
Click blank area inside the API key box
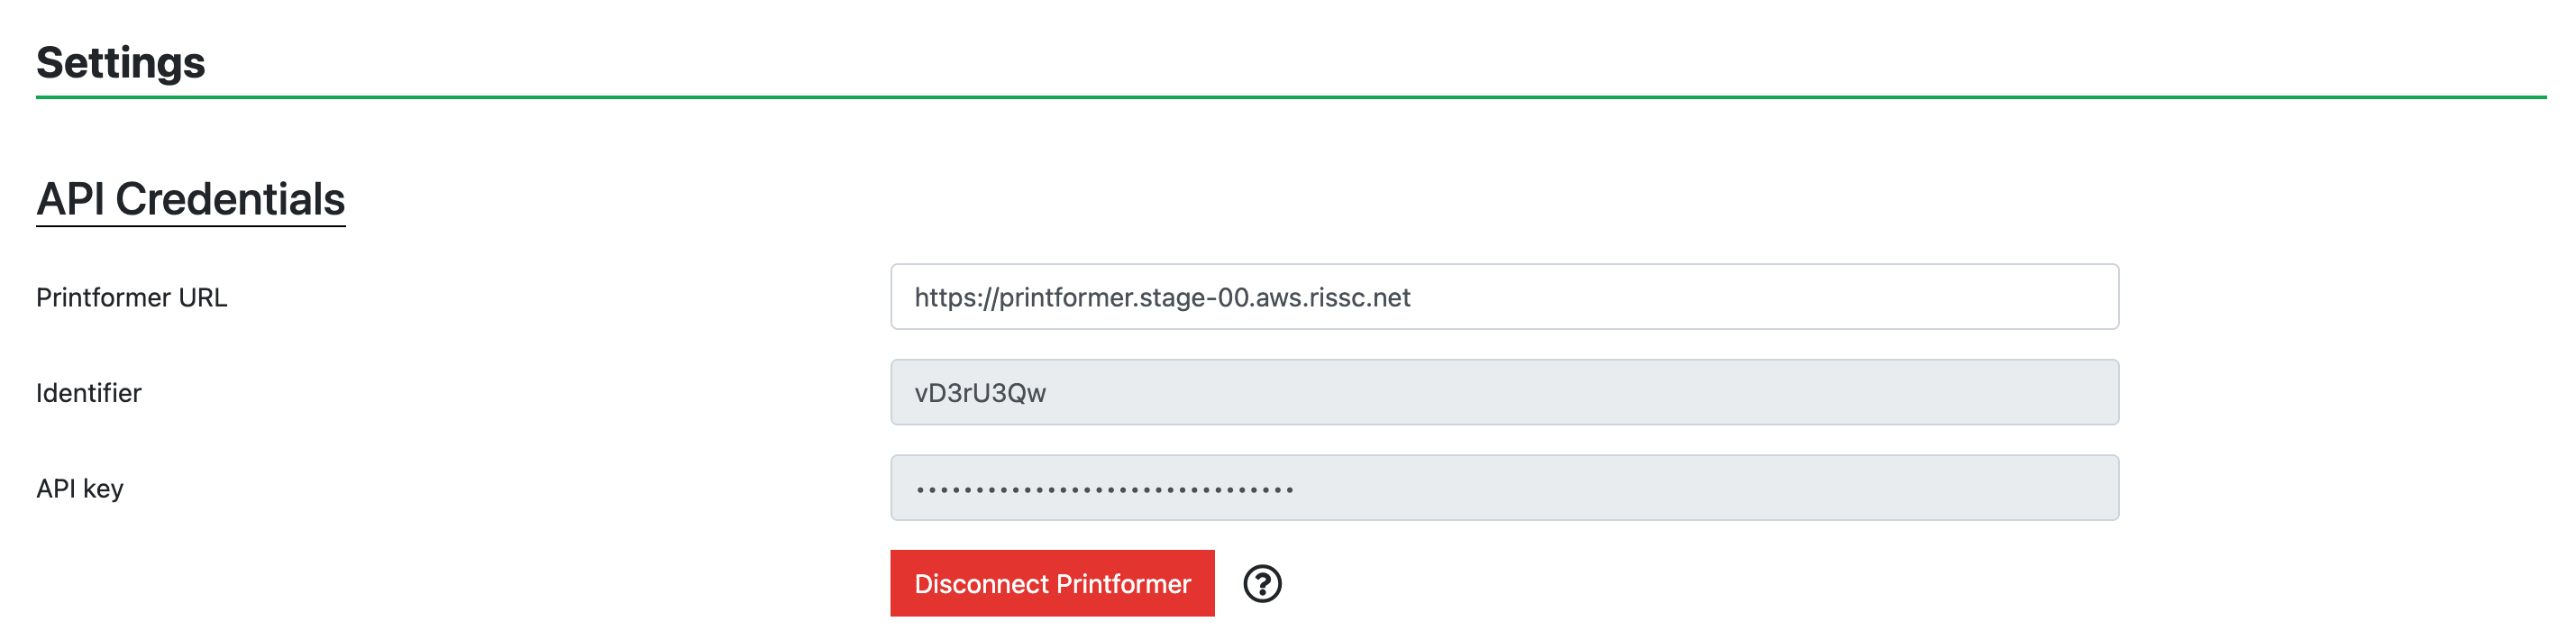1700,488
